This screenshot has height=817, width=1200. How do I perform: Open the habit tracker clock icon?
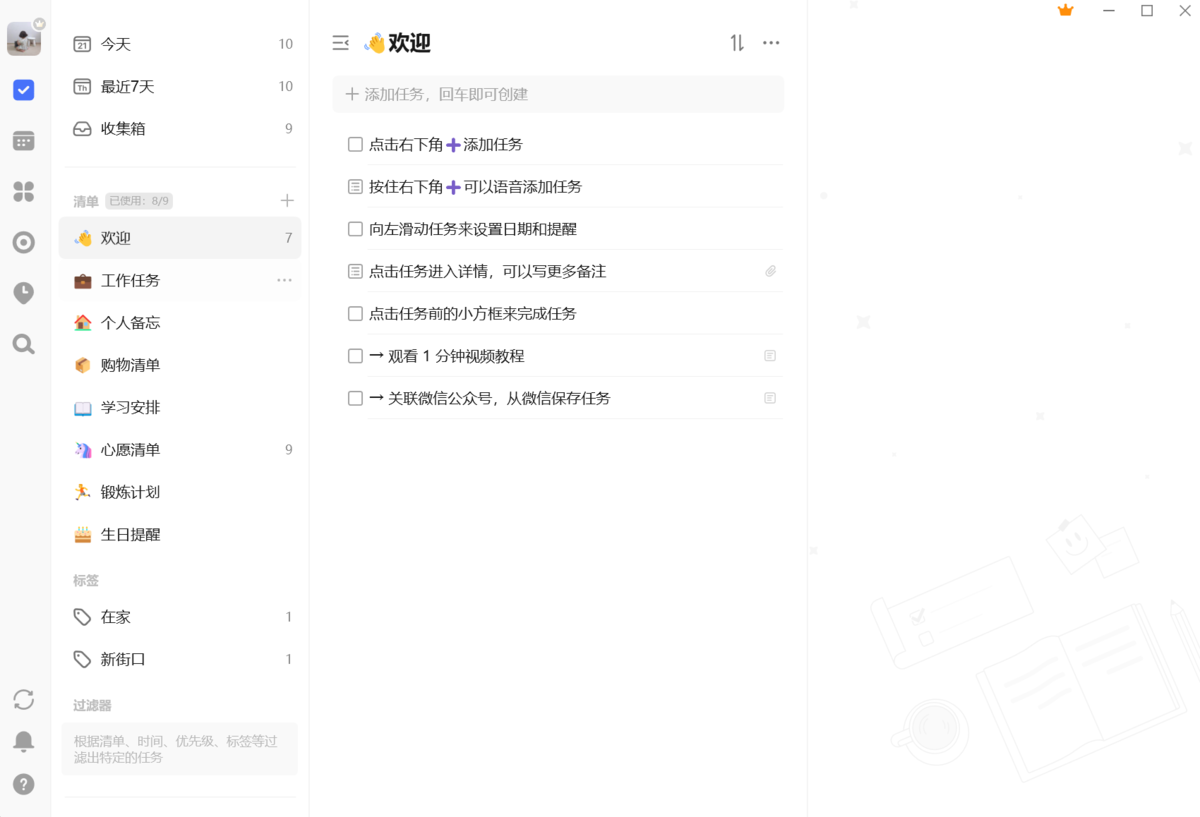(23, 293)
